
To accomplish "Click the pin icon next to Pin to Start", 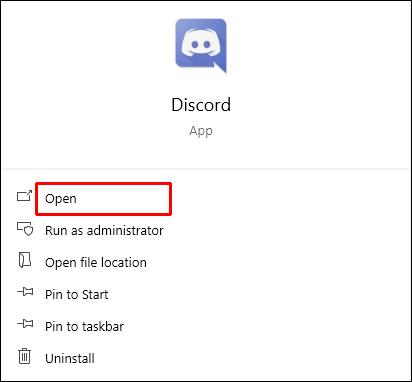I will tap(25, 292).
